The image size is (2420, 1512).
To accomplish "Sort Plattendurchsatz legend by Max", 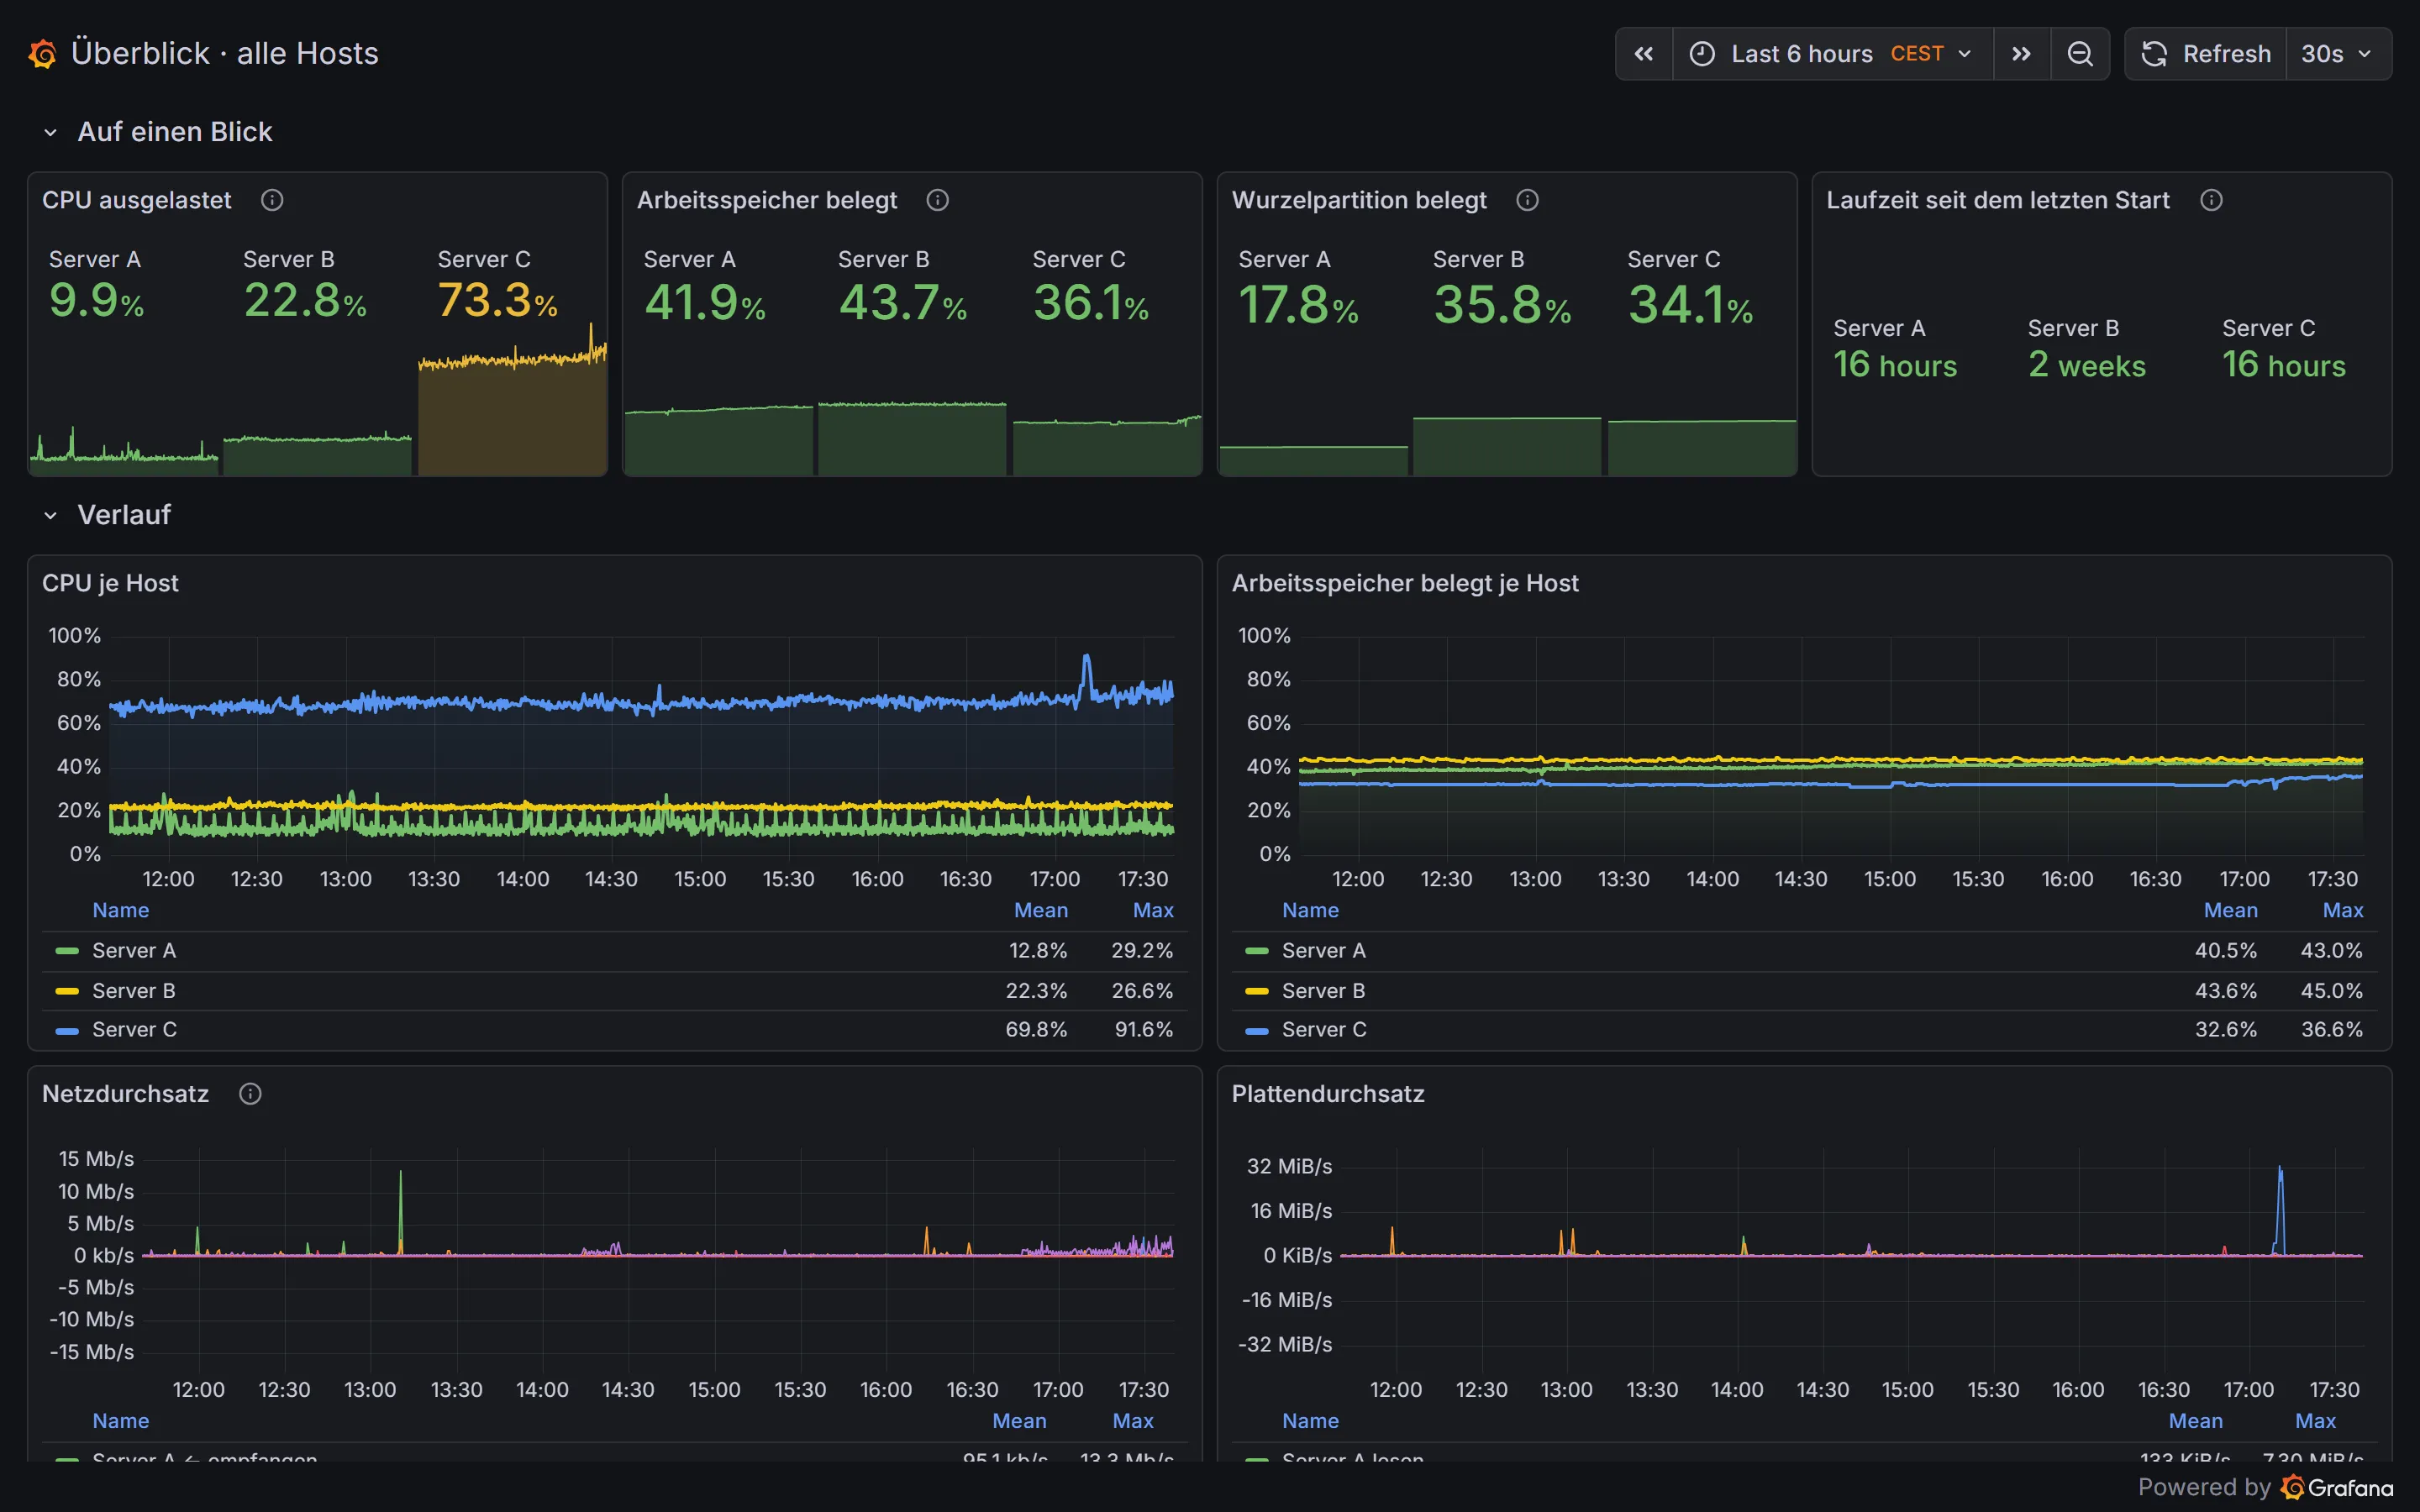I will [x=2316, y=1421].
